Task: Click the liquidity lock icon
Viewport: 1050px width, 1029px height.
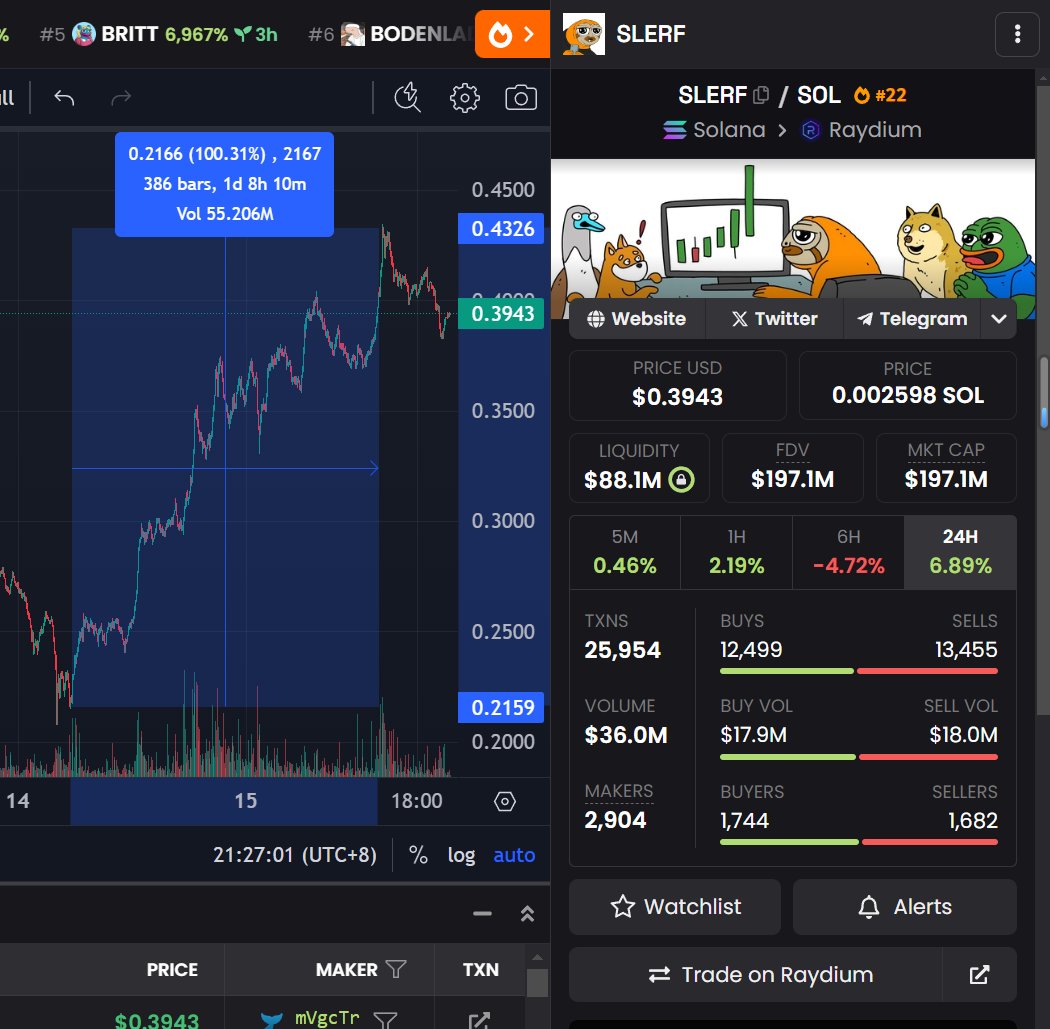Action: coord(682,479)
